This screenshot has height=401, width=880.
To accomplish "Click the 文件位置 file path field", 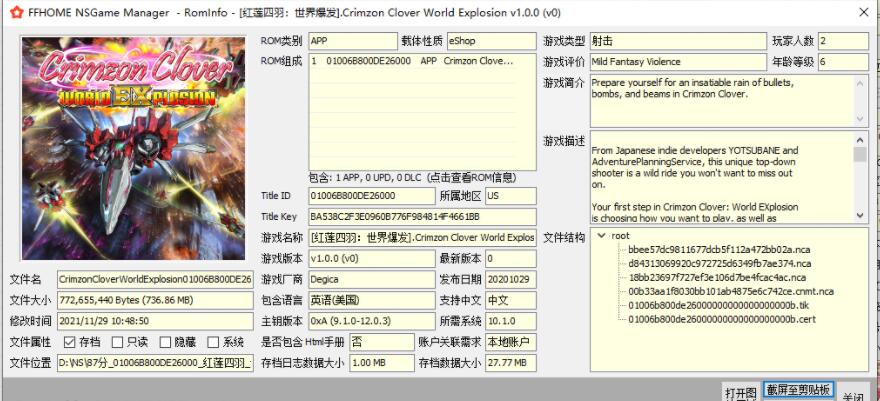I will pyautogui.click(x=155, y=363).
